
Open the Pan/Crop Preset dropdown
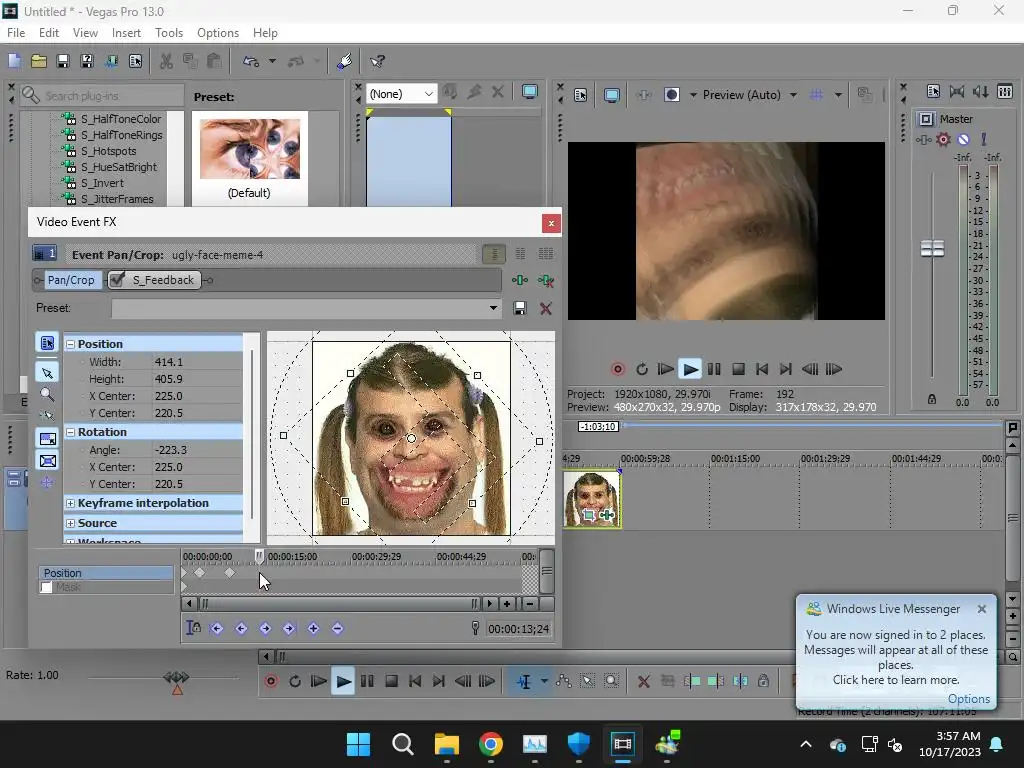[x=493, y=308]
